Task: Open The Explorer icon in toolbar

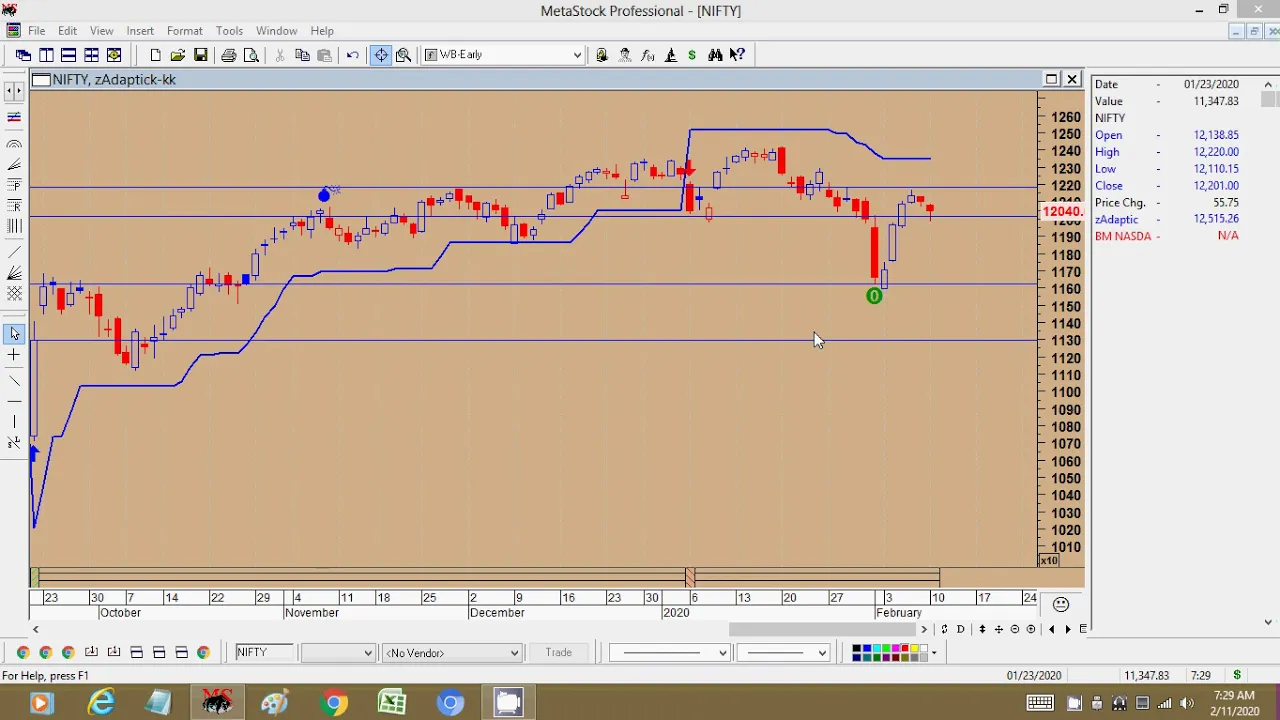Action: 602,55
